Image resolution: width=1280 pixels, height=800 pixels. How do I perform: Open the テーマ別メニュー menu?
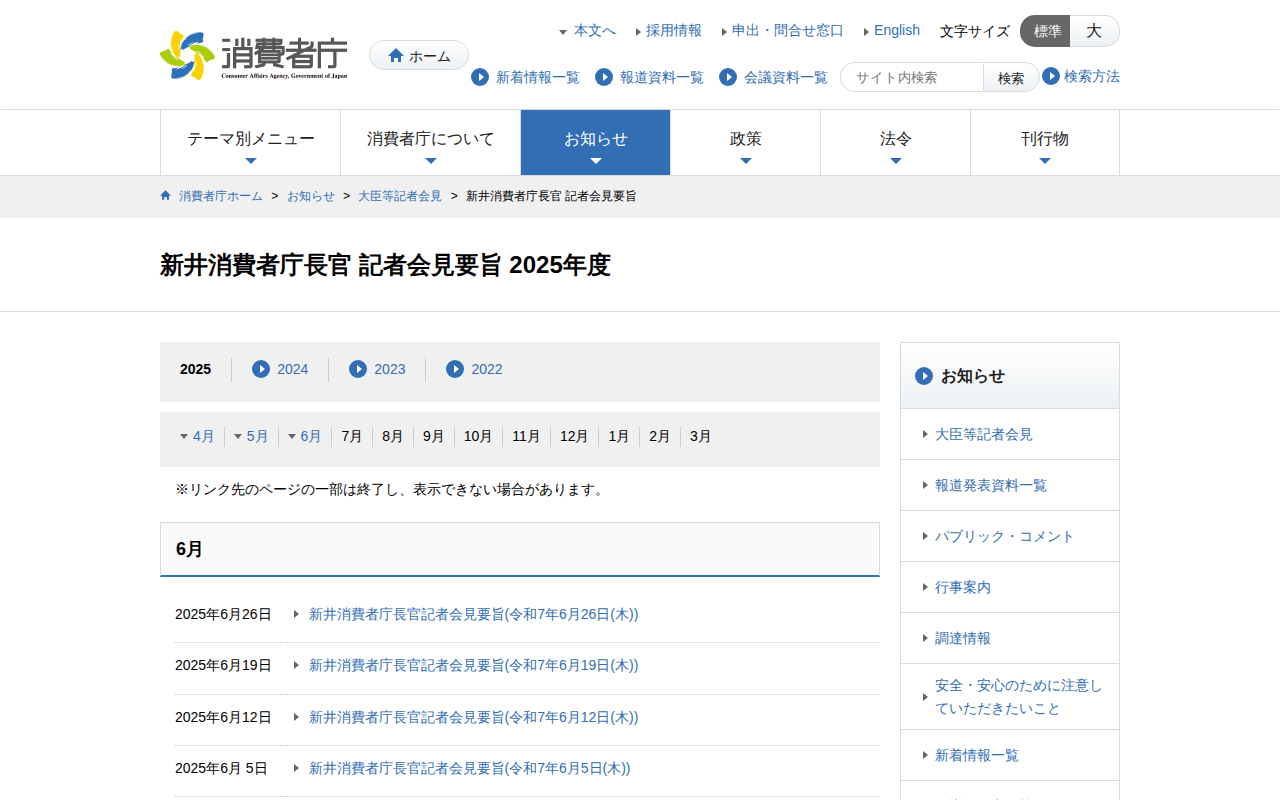pyautogui.click(x=250, y=141)
